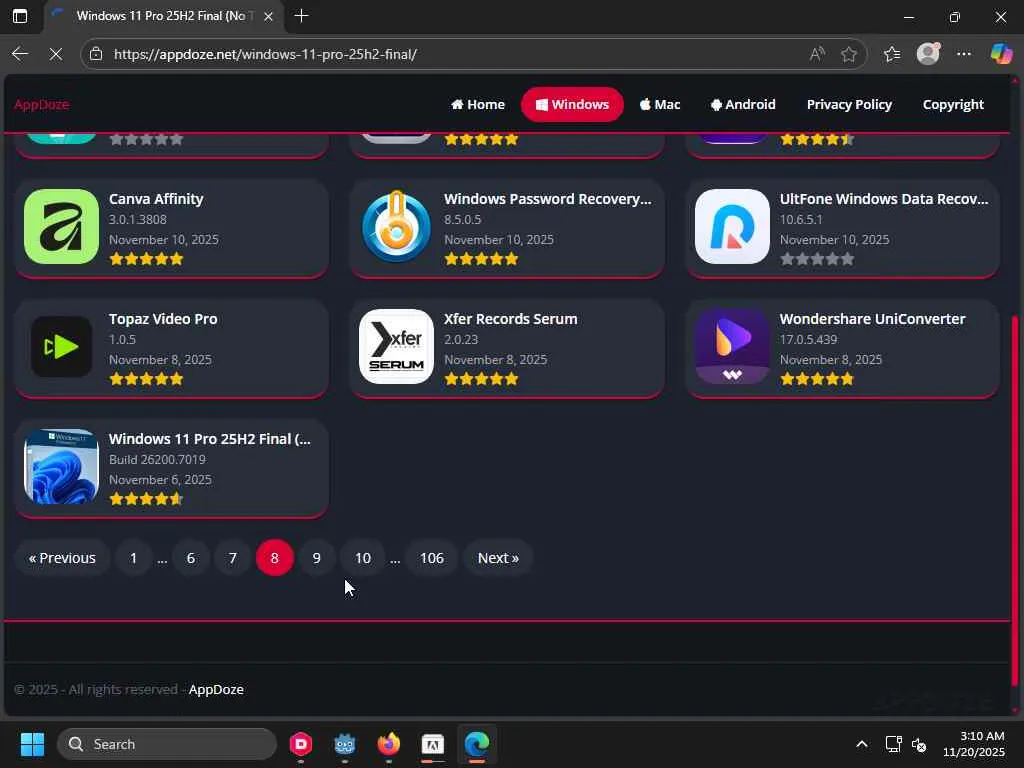The width and height of the screenshot is (1024, 768).
Task: Open the Canva Affinity title link
Action: 156,199
